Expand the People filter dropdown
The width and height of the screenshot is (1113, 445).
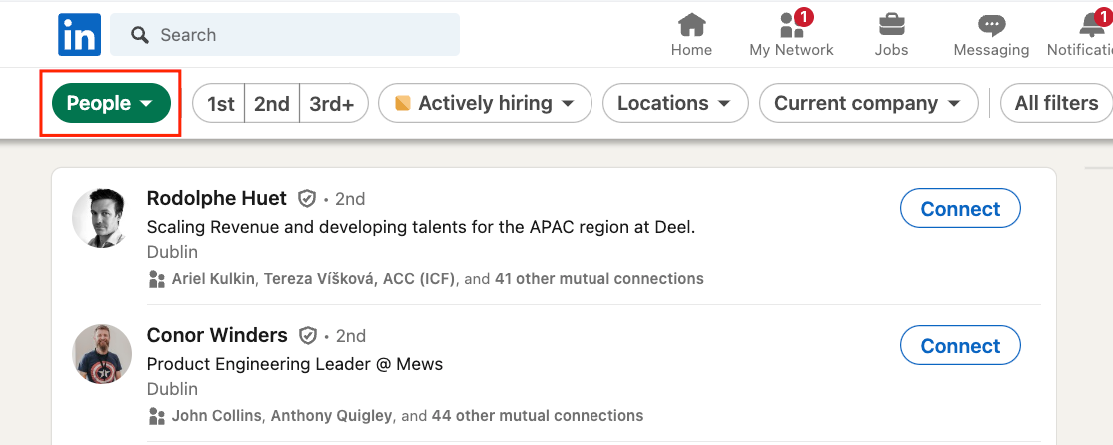coord(110,103)
